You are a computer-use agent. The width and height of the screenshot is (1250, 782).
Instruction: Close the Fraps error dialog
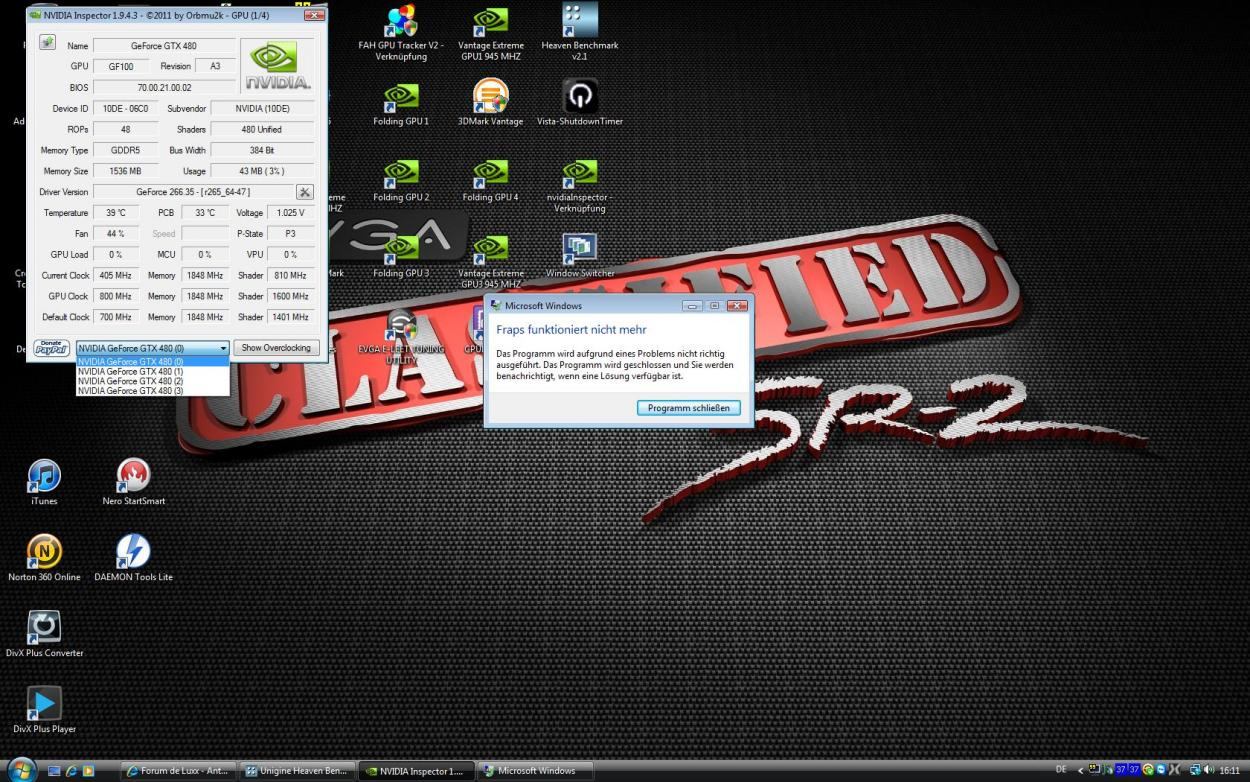tap(737, 305)
